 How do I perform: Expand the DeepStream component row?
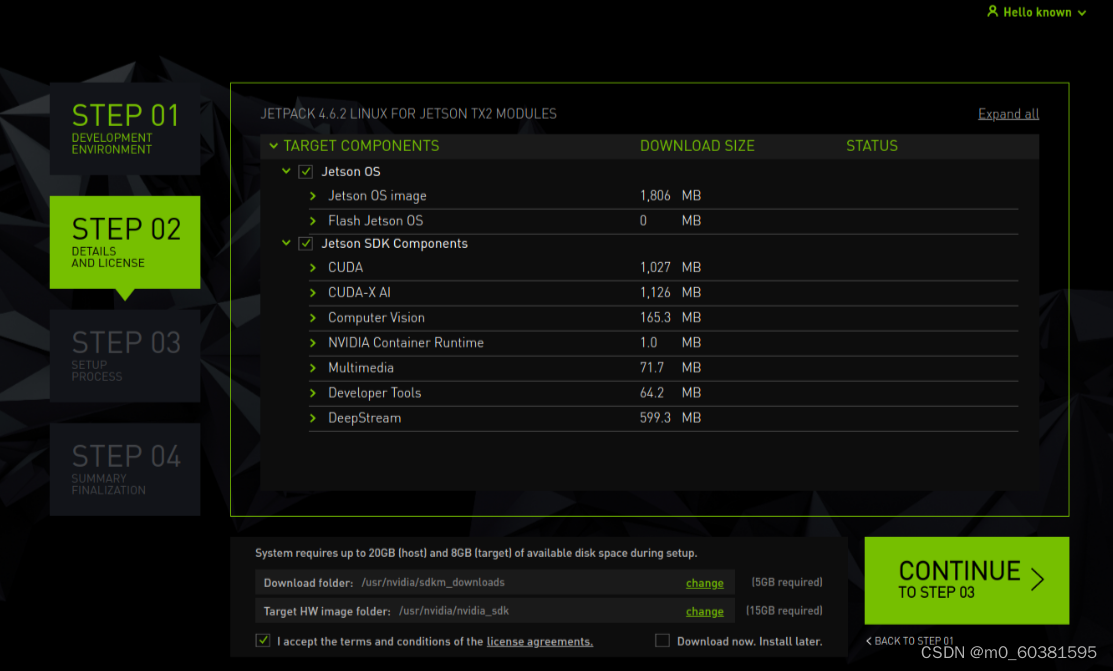[x=312, y=418]
